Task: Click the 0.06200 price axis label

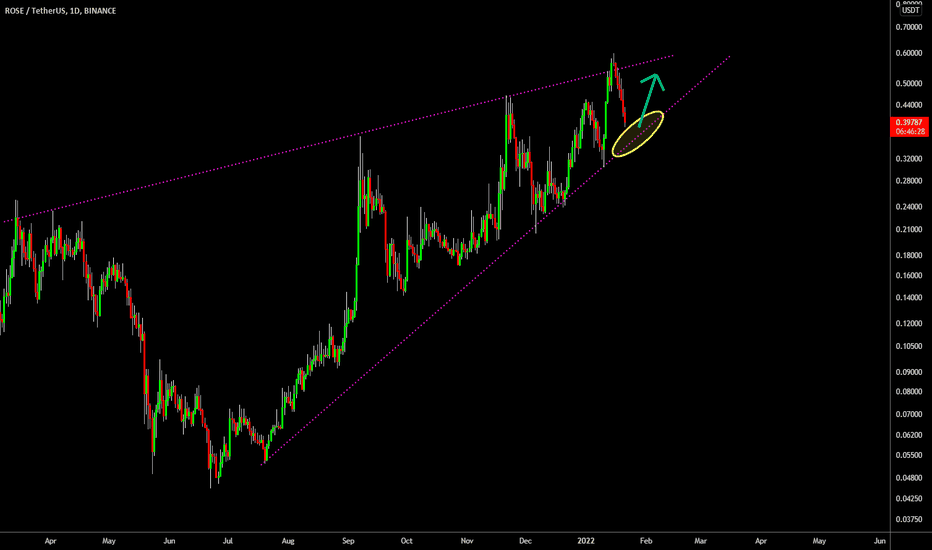Action: [x=909, y=435]
